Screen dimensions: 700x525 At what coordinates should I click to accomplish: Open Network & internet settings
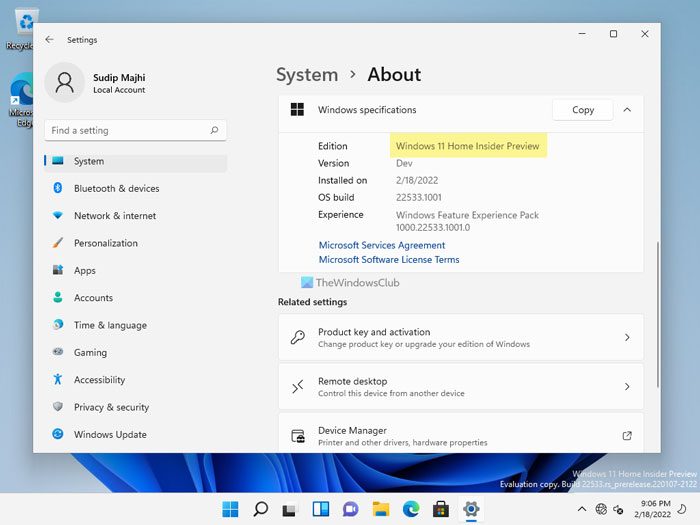[114, 216]
